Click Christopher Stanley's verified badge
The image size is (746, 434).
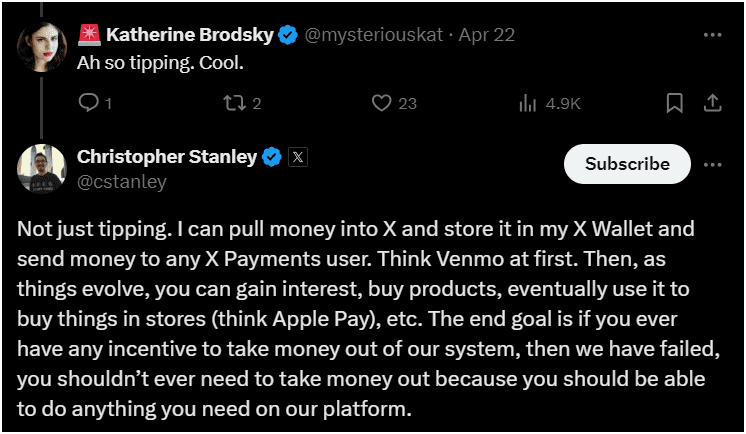271,157
